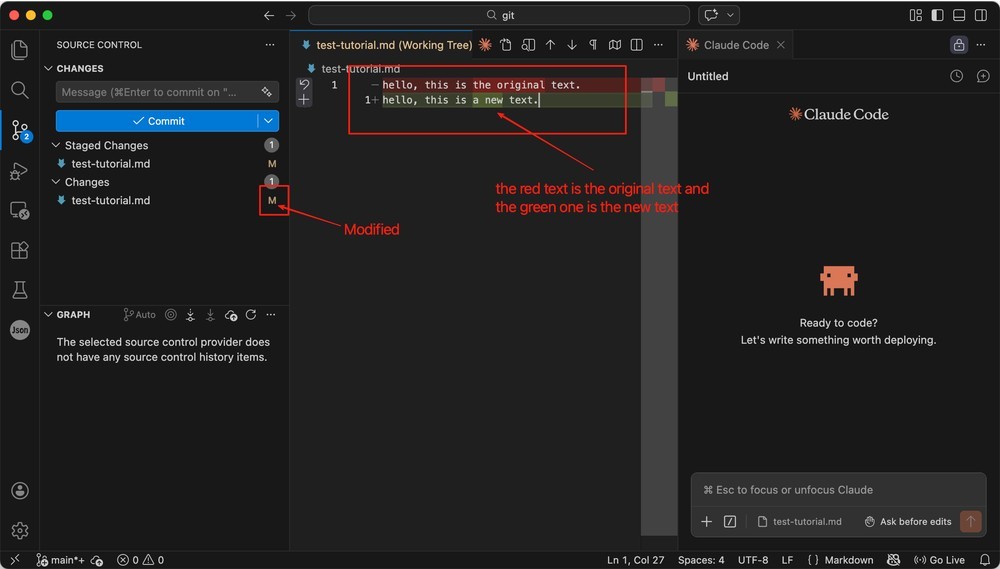Click Auto branch filter in Graph
The height and width of the screenshot is (569, 1000).
coord(139,314)
